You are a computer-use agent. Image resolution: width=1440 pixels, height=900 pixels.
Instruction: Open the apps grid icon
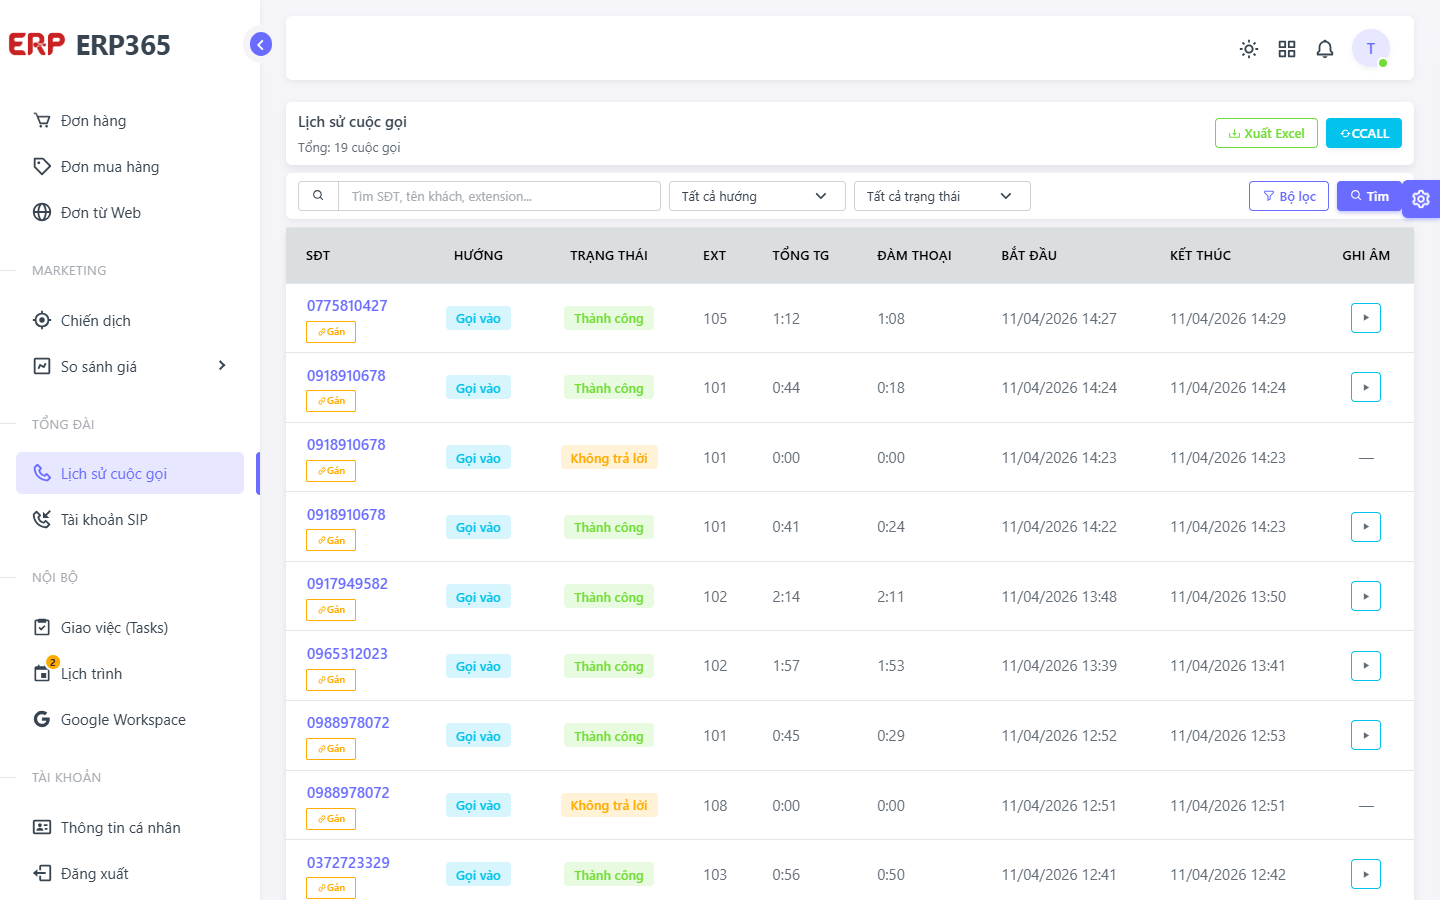[1287, 49]
